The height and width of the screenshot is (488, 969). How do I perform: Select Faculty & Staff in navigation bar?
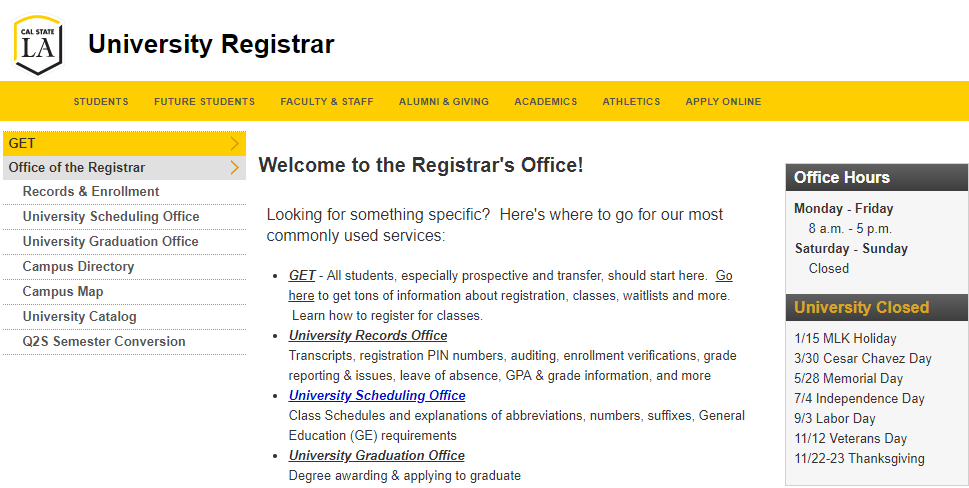coord(327,102)
